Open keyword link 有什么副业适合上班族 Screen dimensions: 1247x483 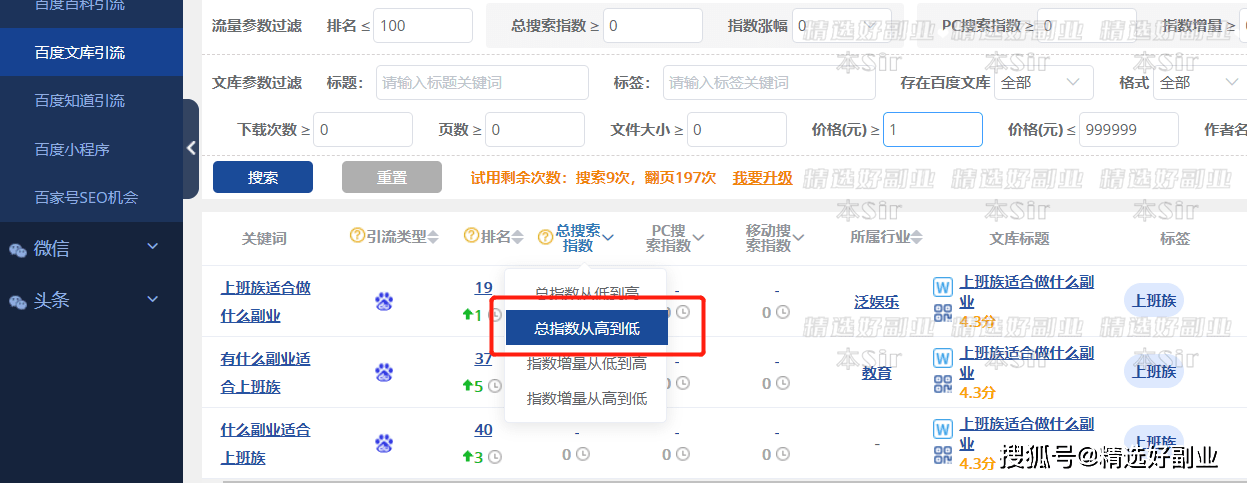266,372
